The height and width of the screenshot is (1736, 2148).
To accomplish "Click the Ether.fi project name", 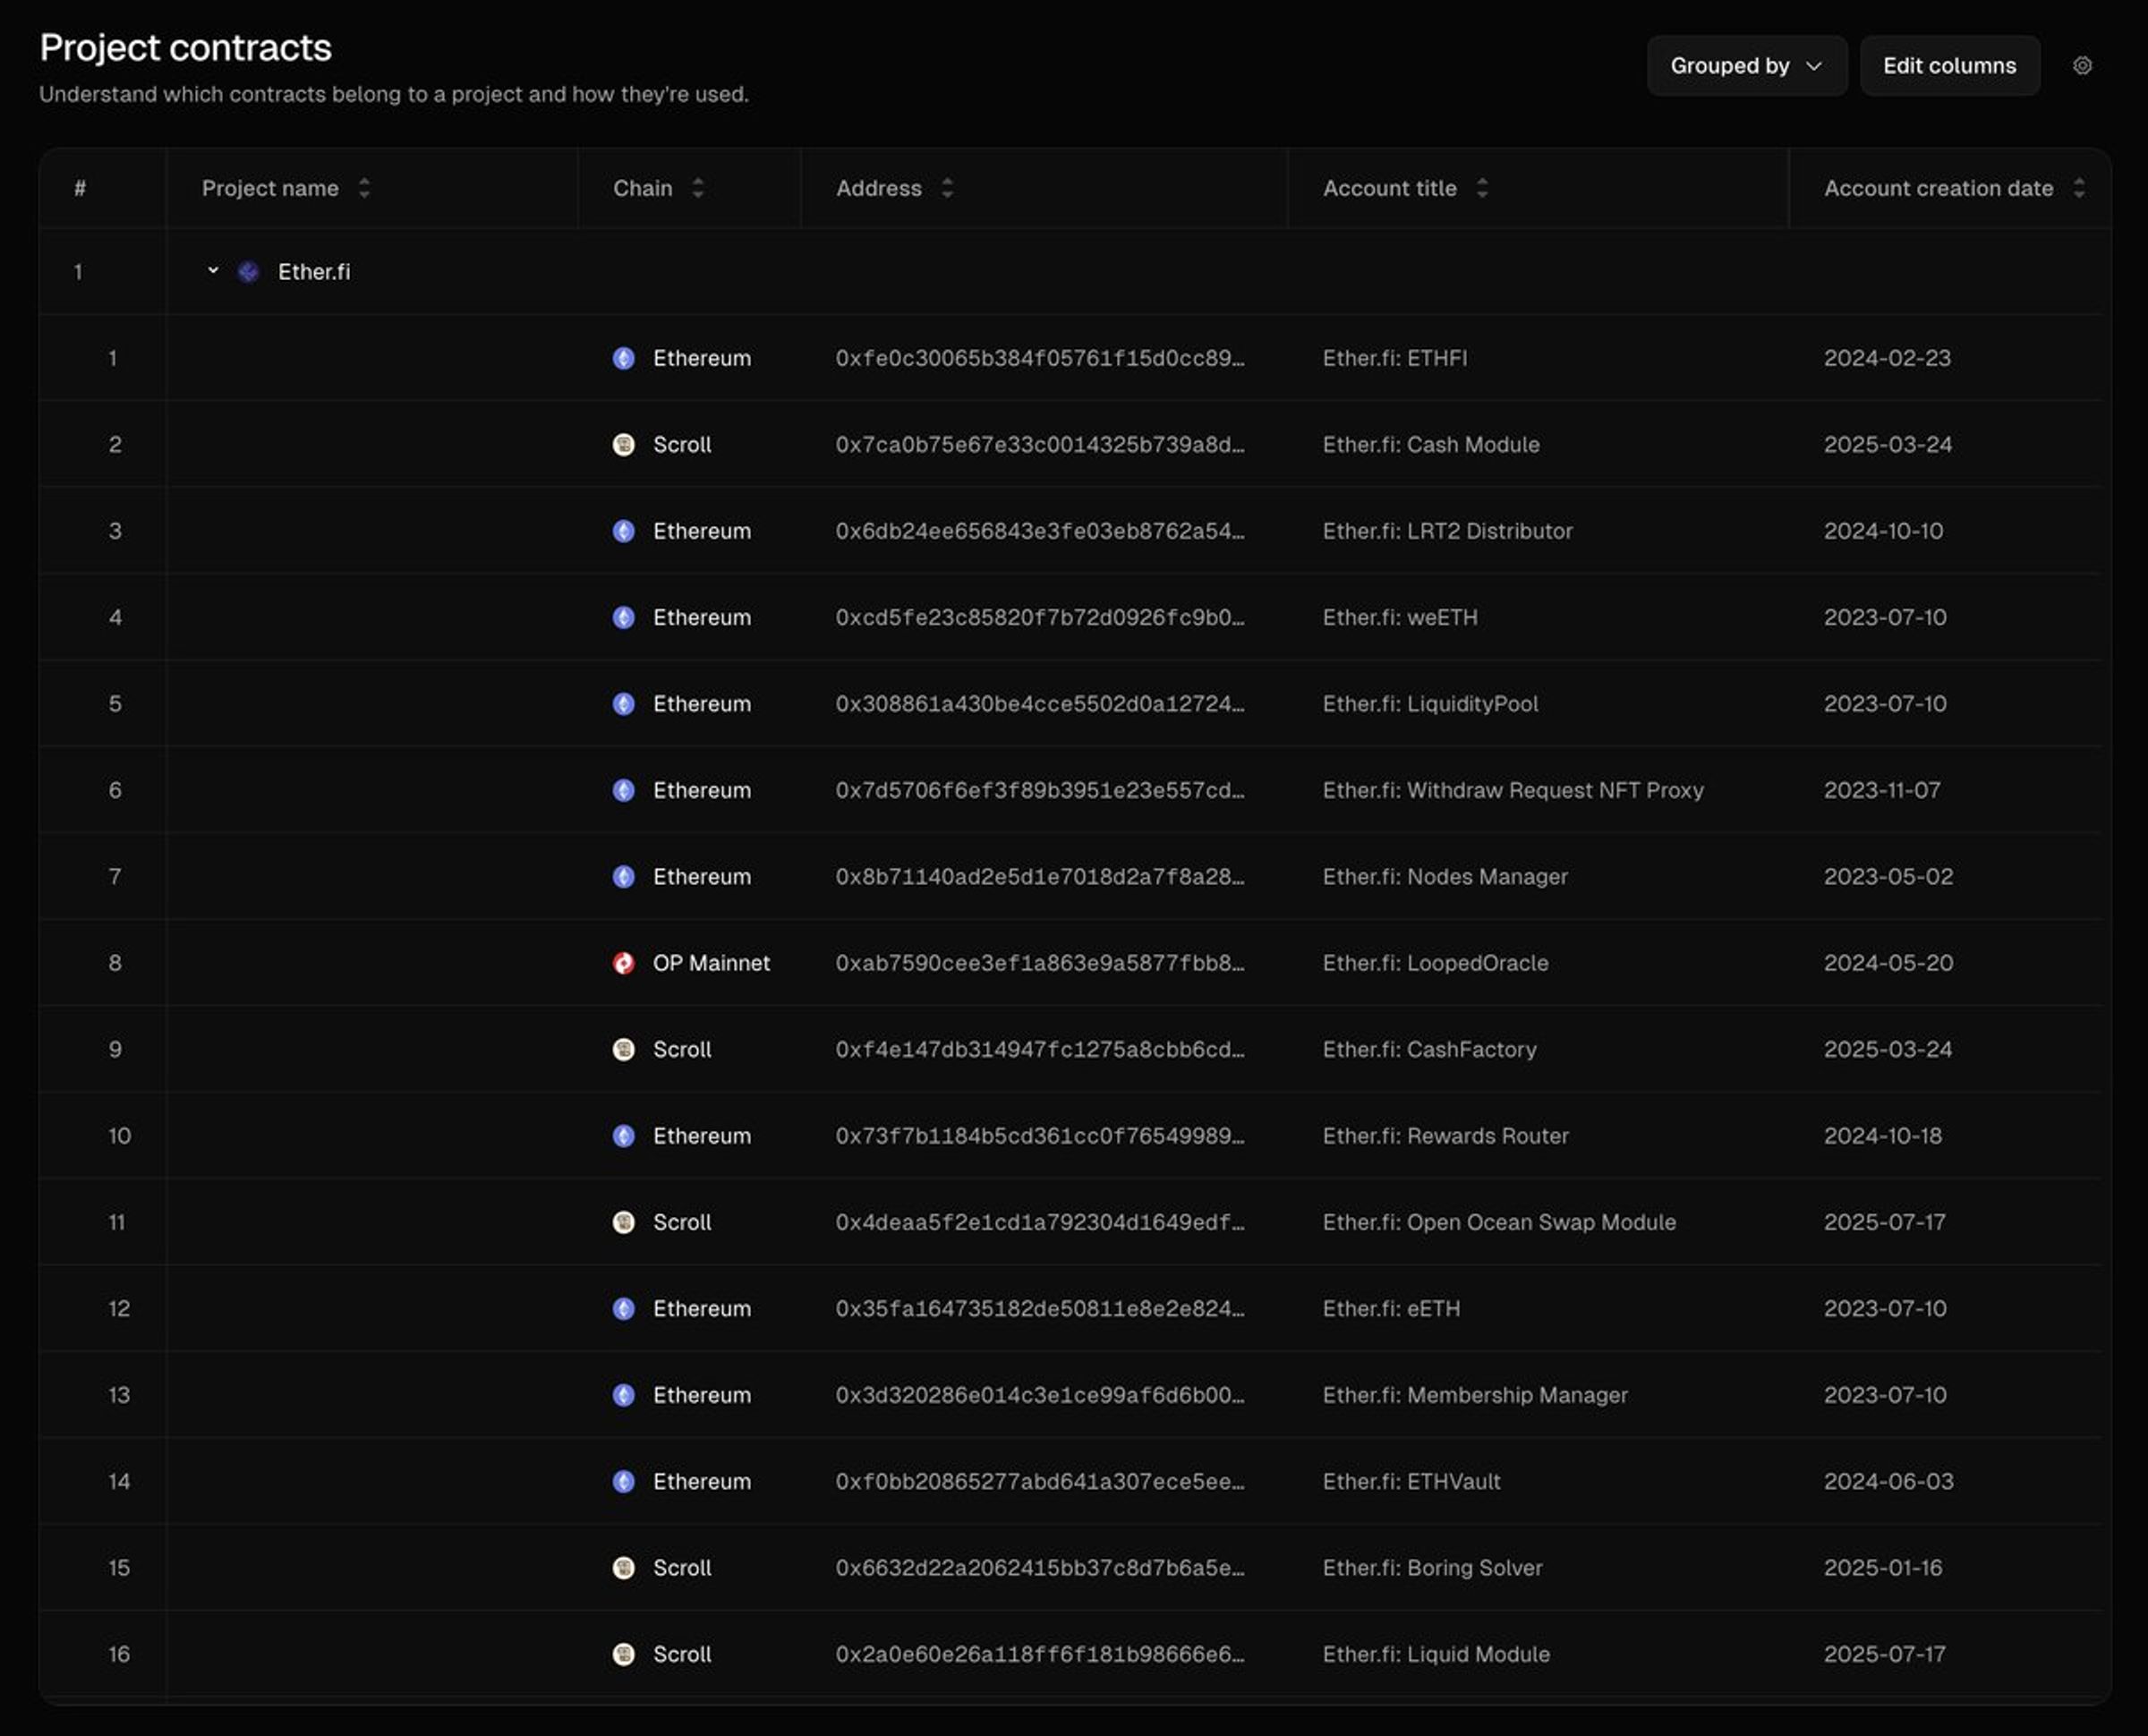I will tap(314, 272).
